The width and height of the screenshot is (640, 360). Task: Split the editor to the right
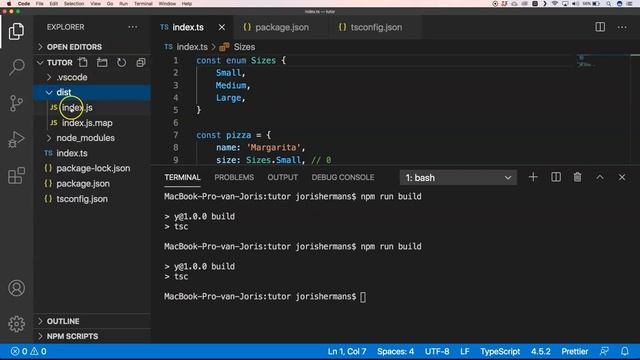click(x=600, y=27)
